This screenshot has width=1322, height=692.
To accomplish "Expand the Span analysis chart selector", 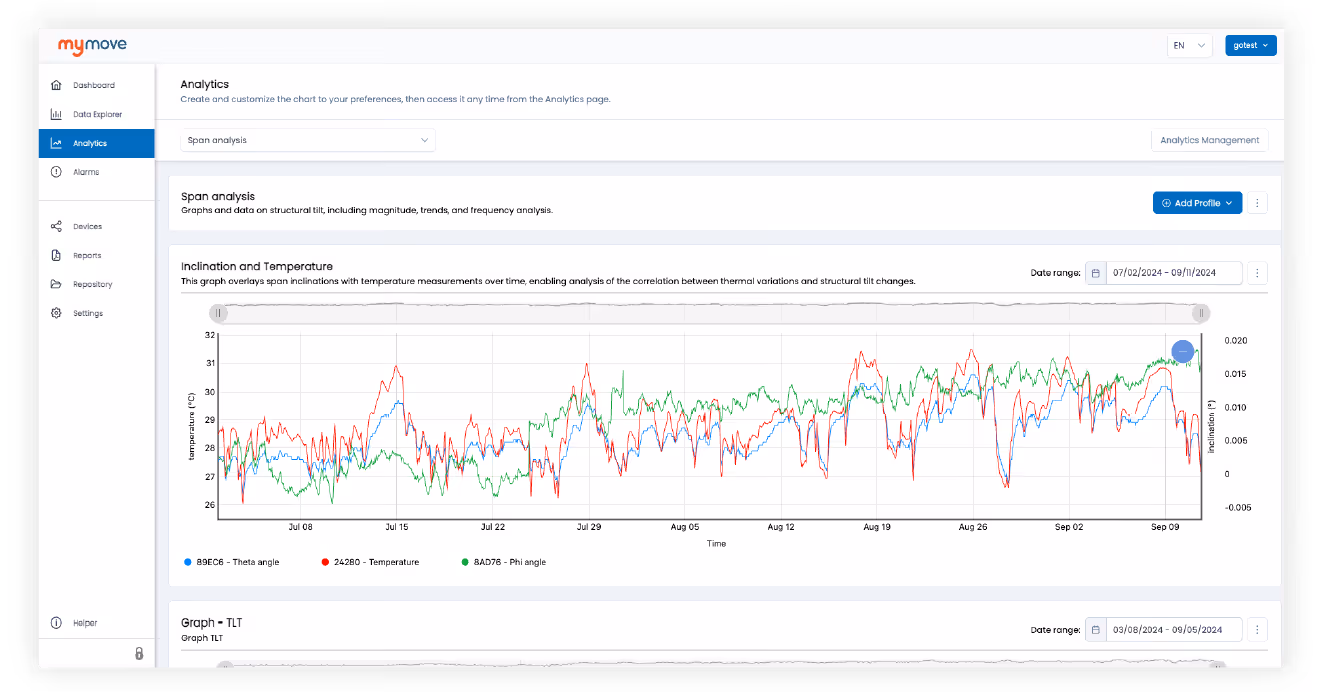I will click(308, 140).
